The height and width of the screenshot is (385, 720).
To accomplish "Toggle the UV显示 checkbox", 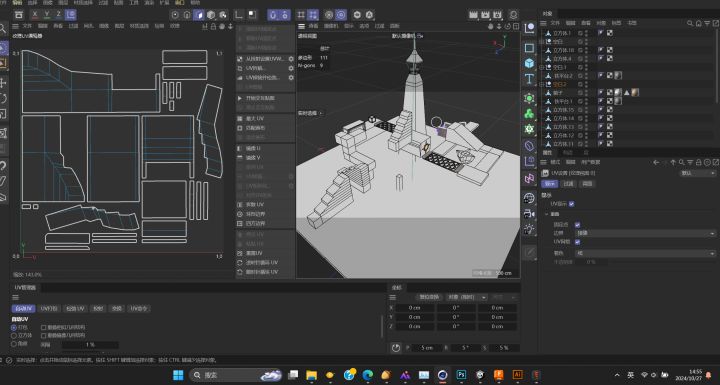I will click(571, 204).
